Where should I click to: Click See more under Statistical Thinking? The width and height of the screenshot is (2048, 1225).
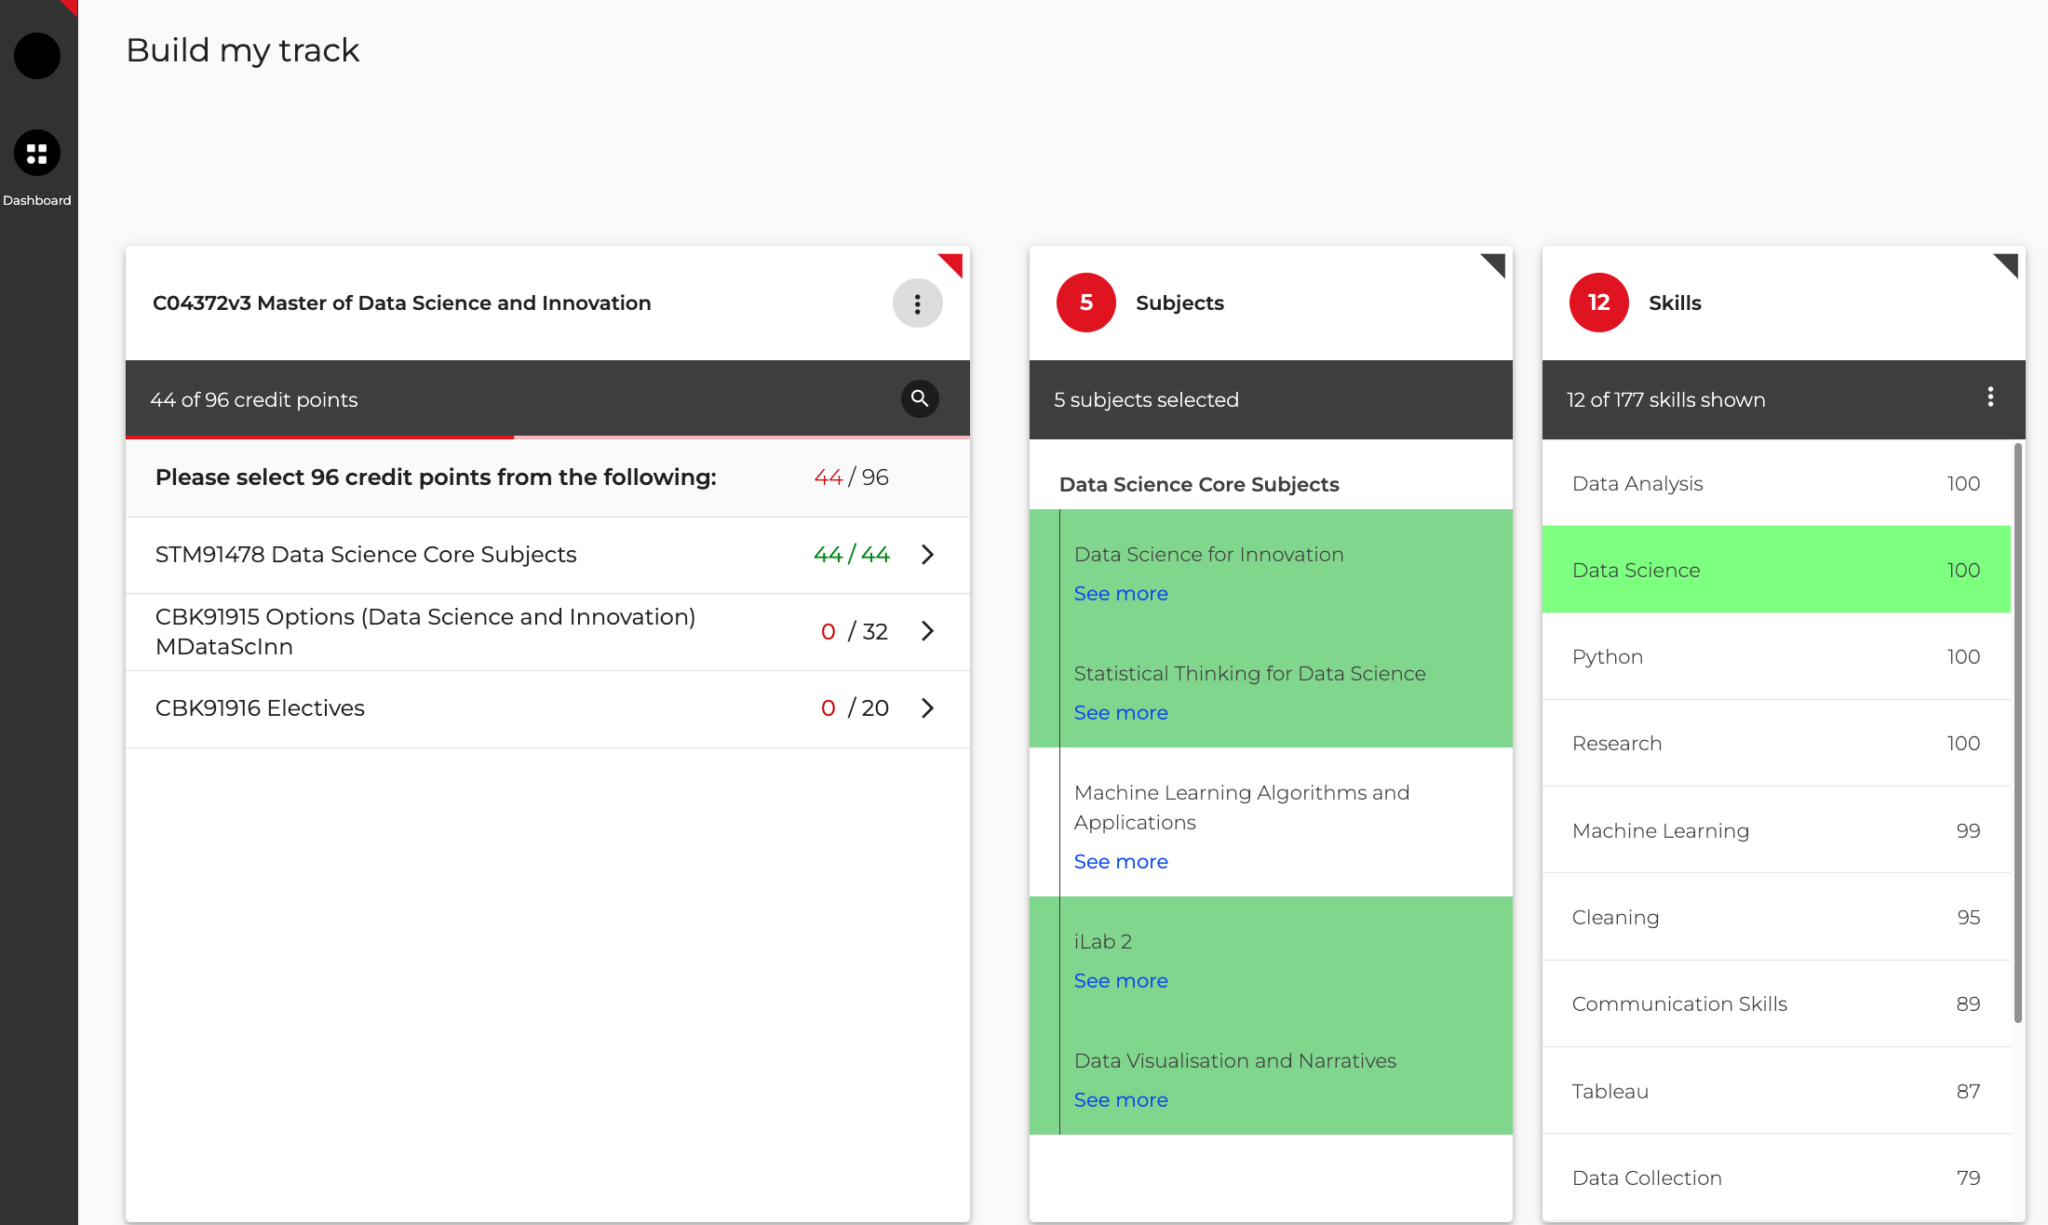click(x=1120, y=712)
